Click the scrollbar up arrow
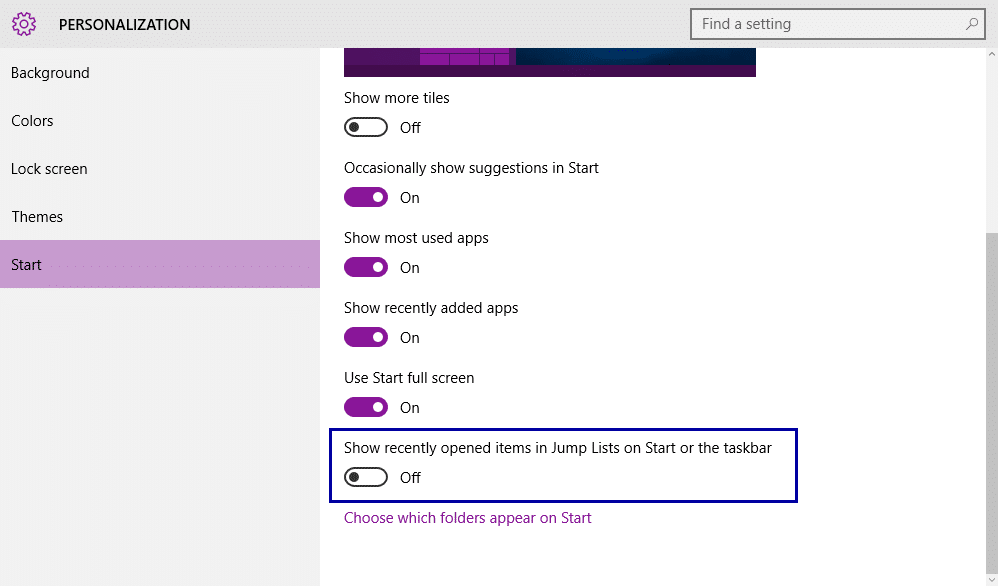This screenshot has width=998, height=586. pos(992,55)
